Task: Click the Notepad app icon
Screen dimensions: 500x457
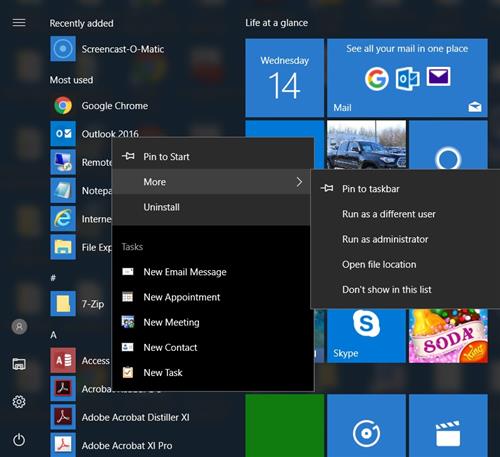Action: (x=63, y=191)
